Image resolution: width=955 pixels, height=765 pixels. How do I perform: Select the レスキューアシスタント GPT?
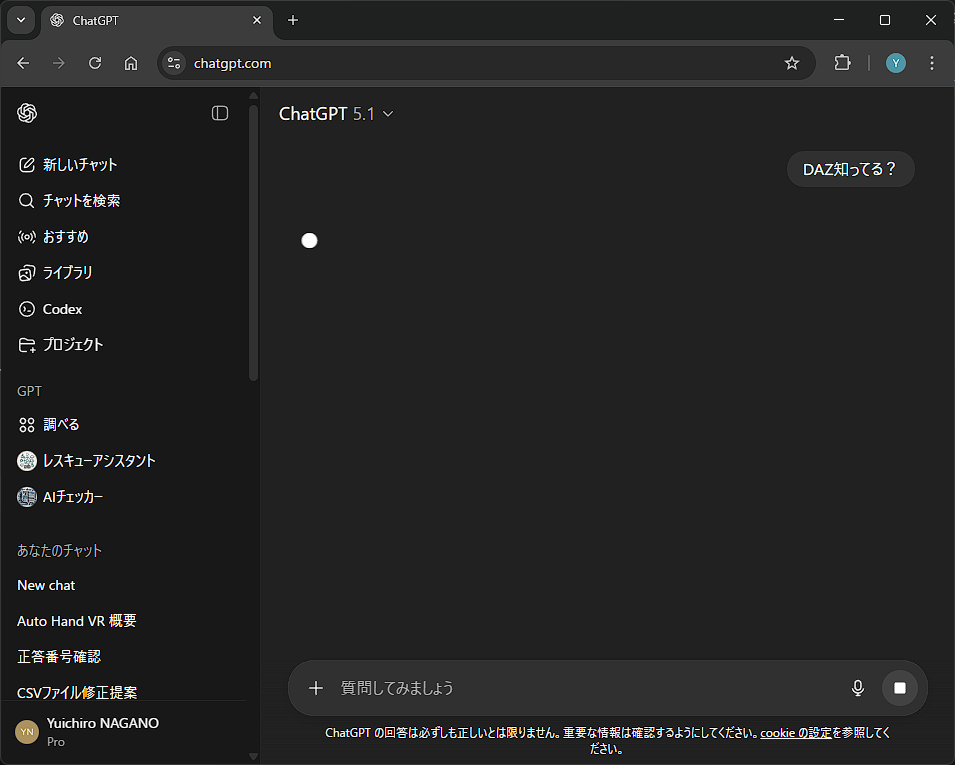coord(99,461)
